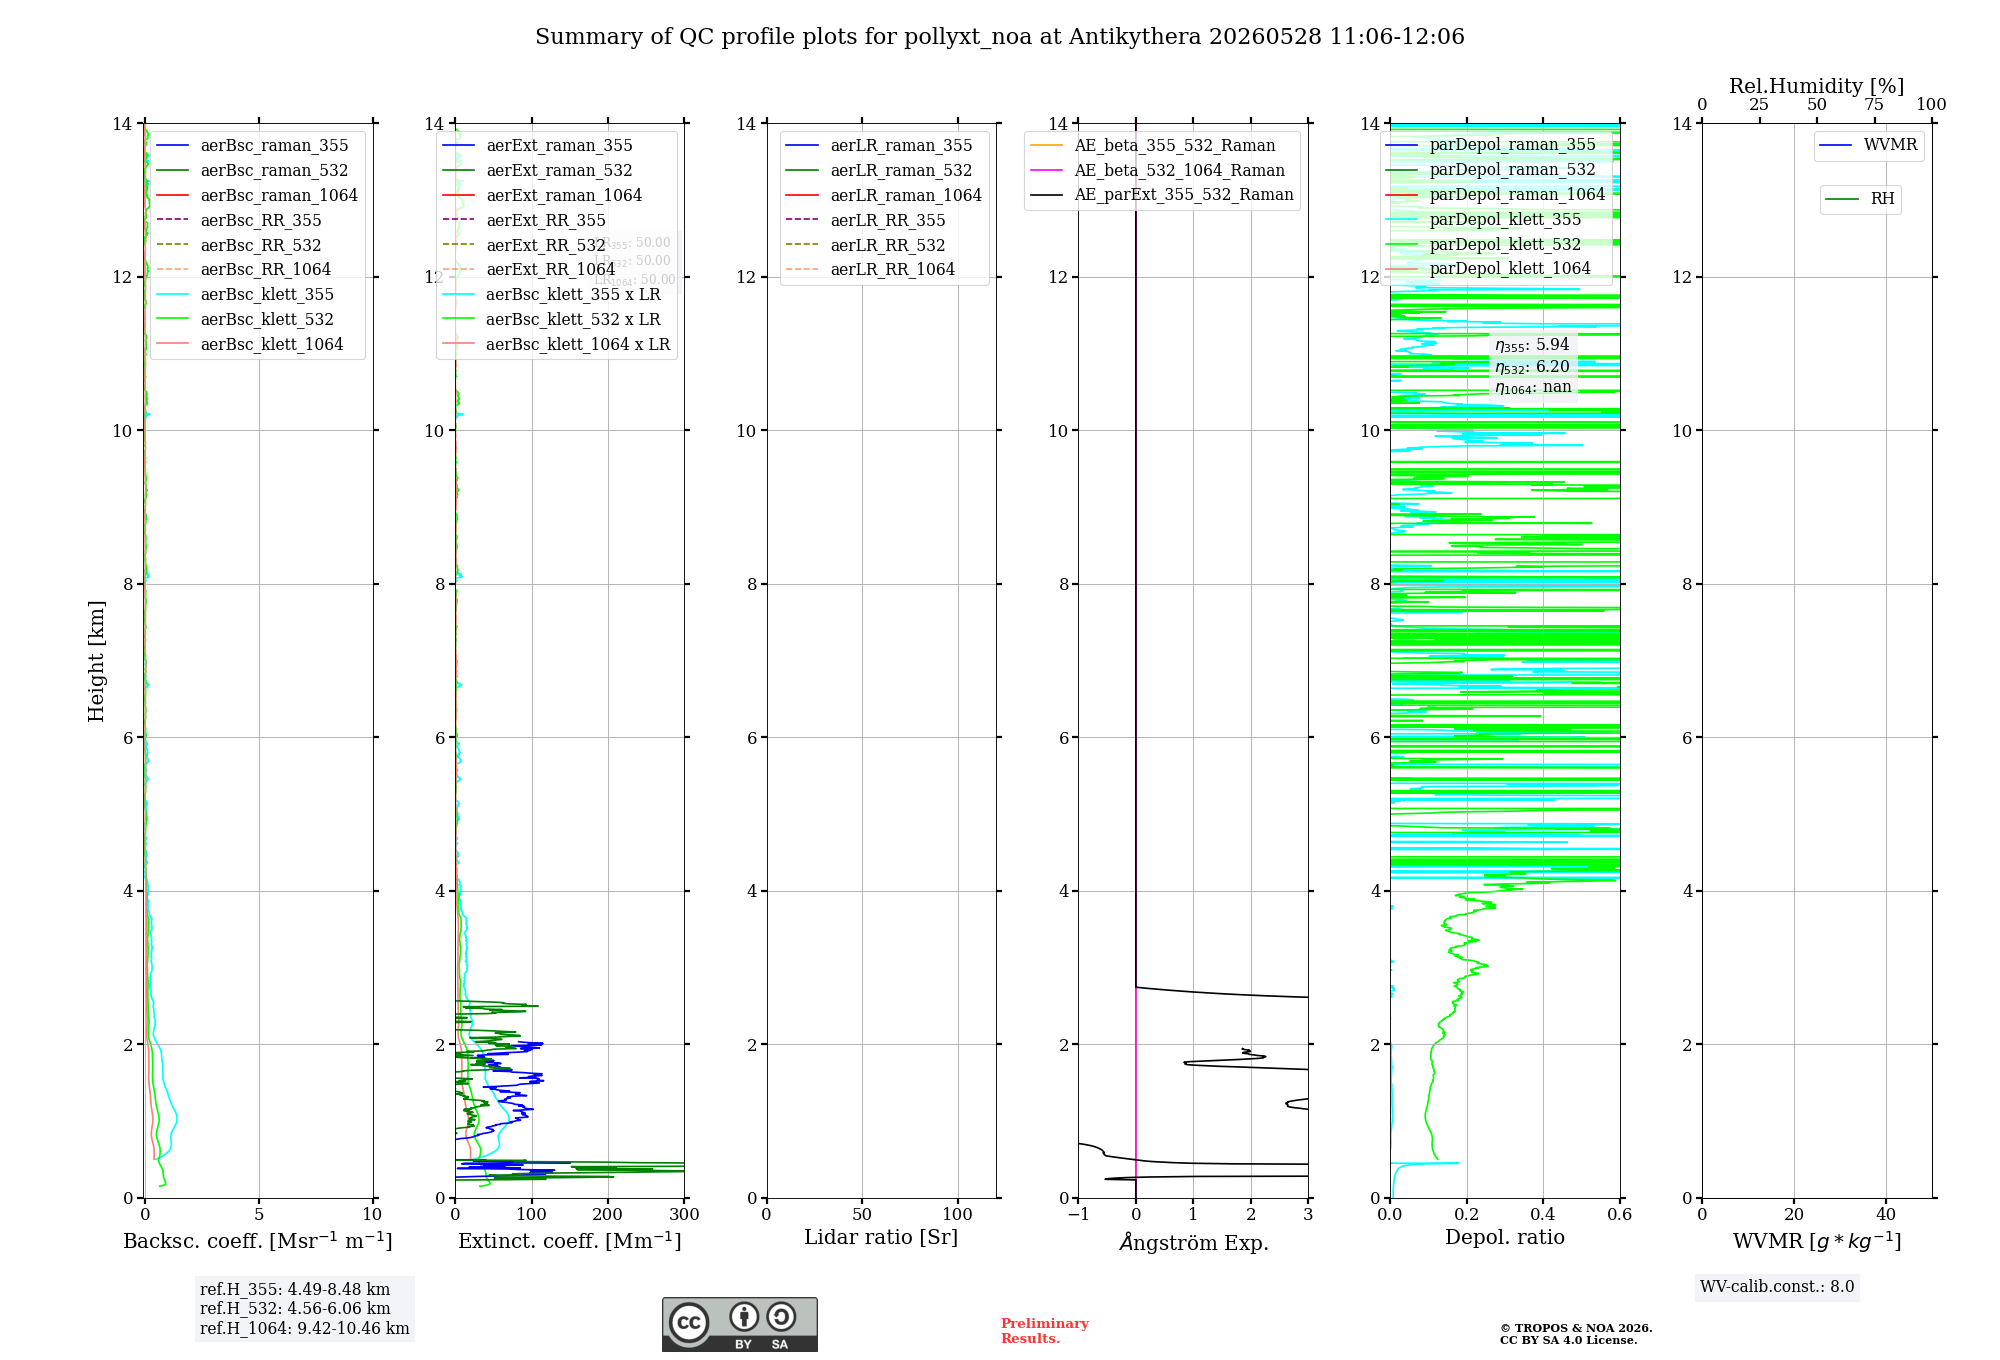Click legend entry AE_parExt_355_532_Raman
The height and width of the screenshot is (1360, 2000).
point(1162,195)
